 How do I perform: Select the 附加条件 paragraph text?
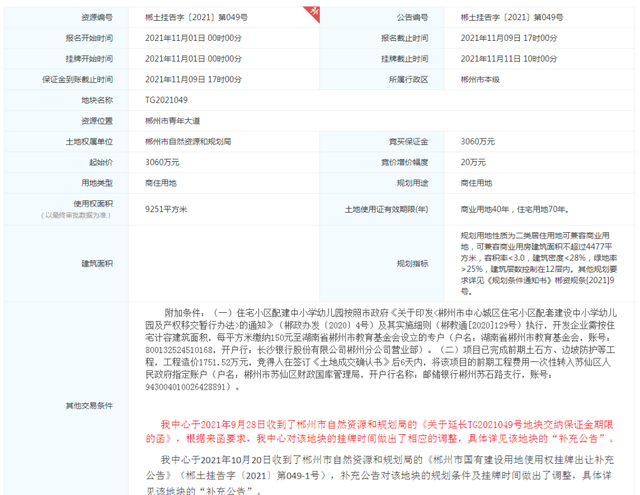pos(381,350)
